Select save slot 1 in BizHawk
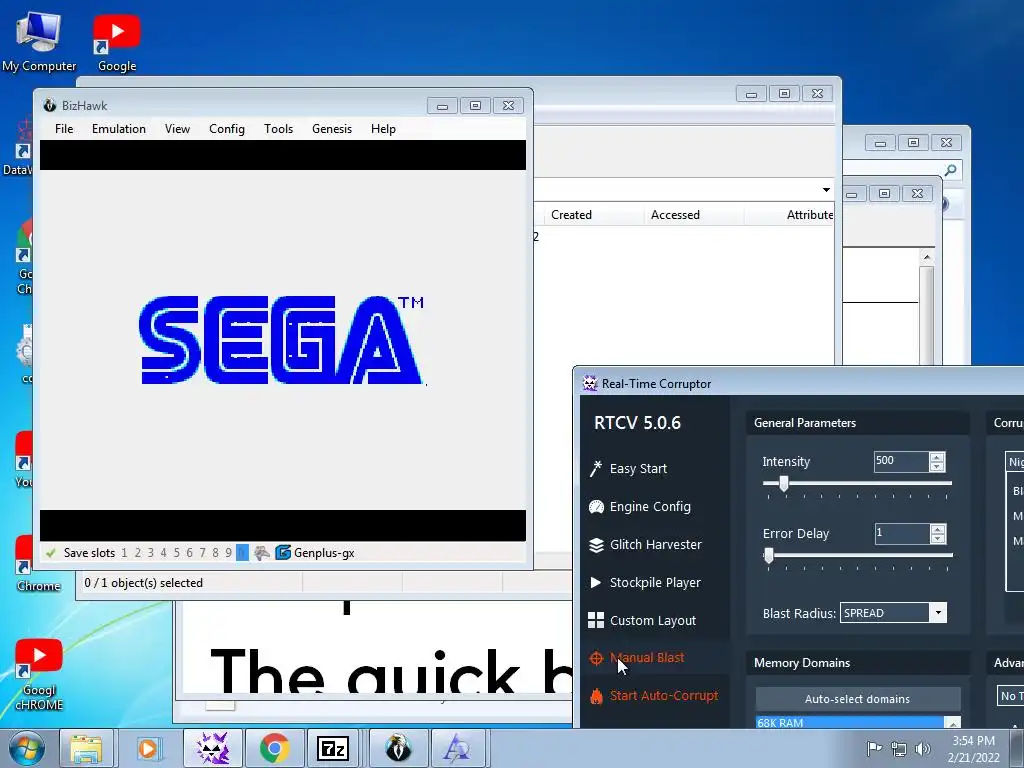The height and width of the screenshot is (768, 1024). pos(125,553)
